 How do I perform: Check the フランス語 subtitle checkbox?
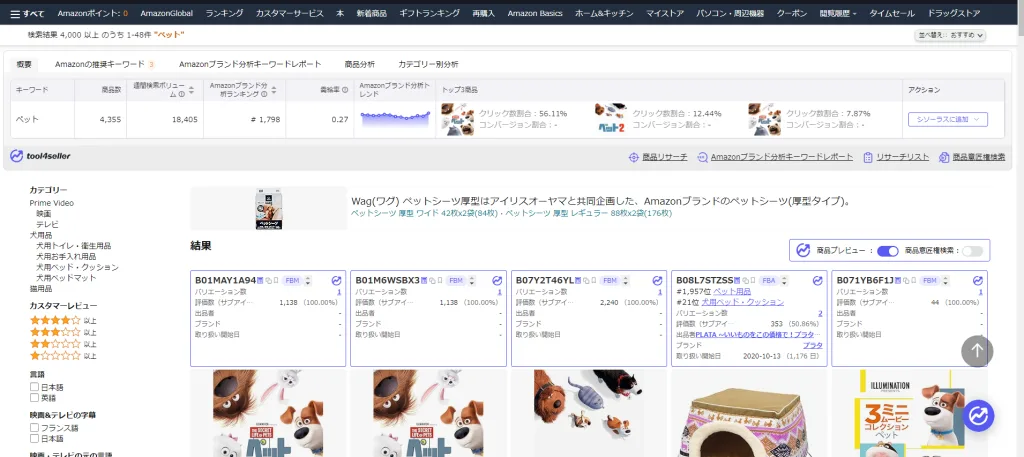tap(34, 428)
